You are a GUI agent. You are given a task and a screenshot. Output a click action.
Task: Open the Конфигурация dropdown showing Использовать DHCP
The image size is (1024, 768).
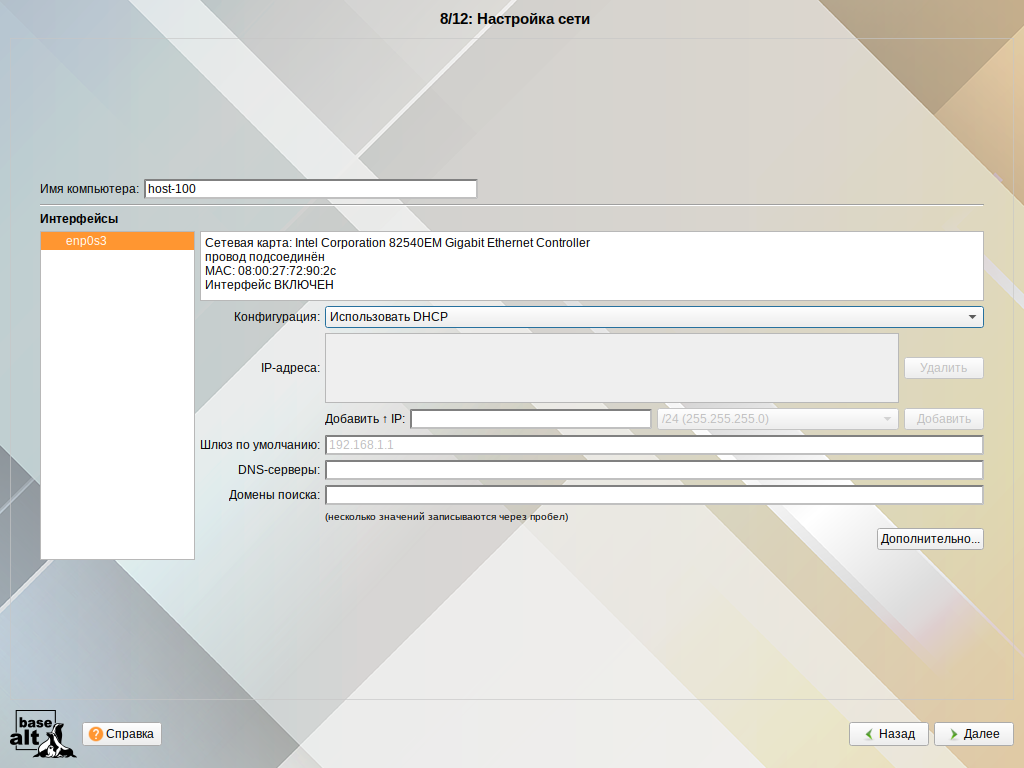point(653,317)
